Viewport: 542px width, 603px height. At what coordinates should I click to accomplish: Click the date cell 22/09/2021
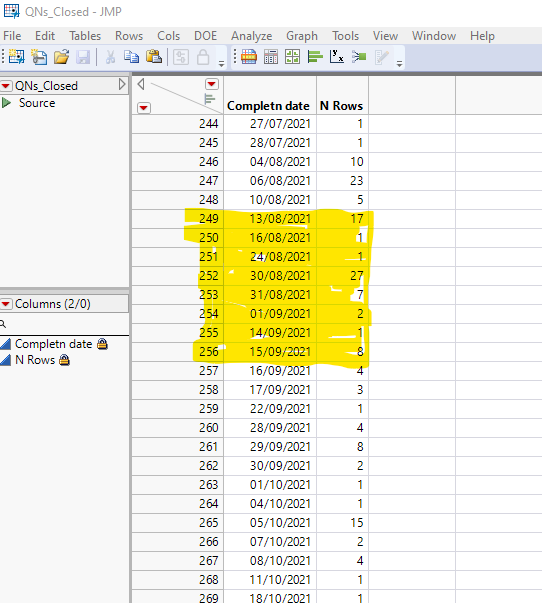click(270, 409)
